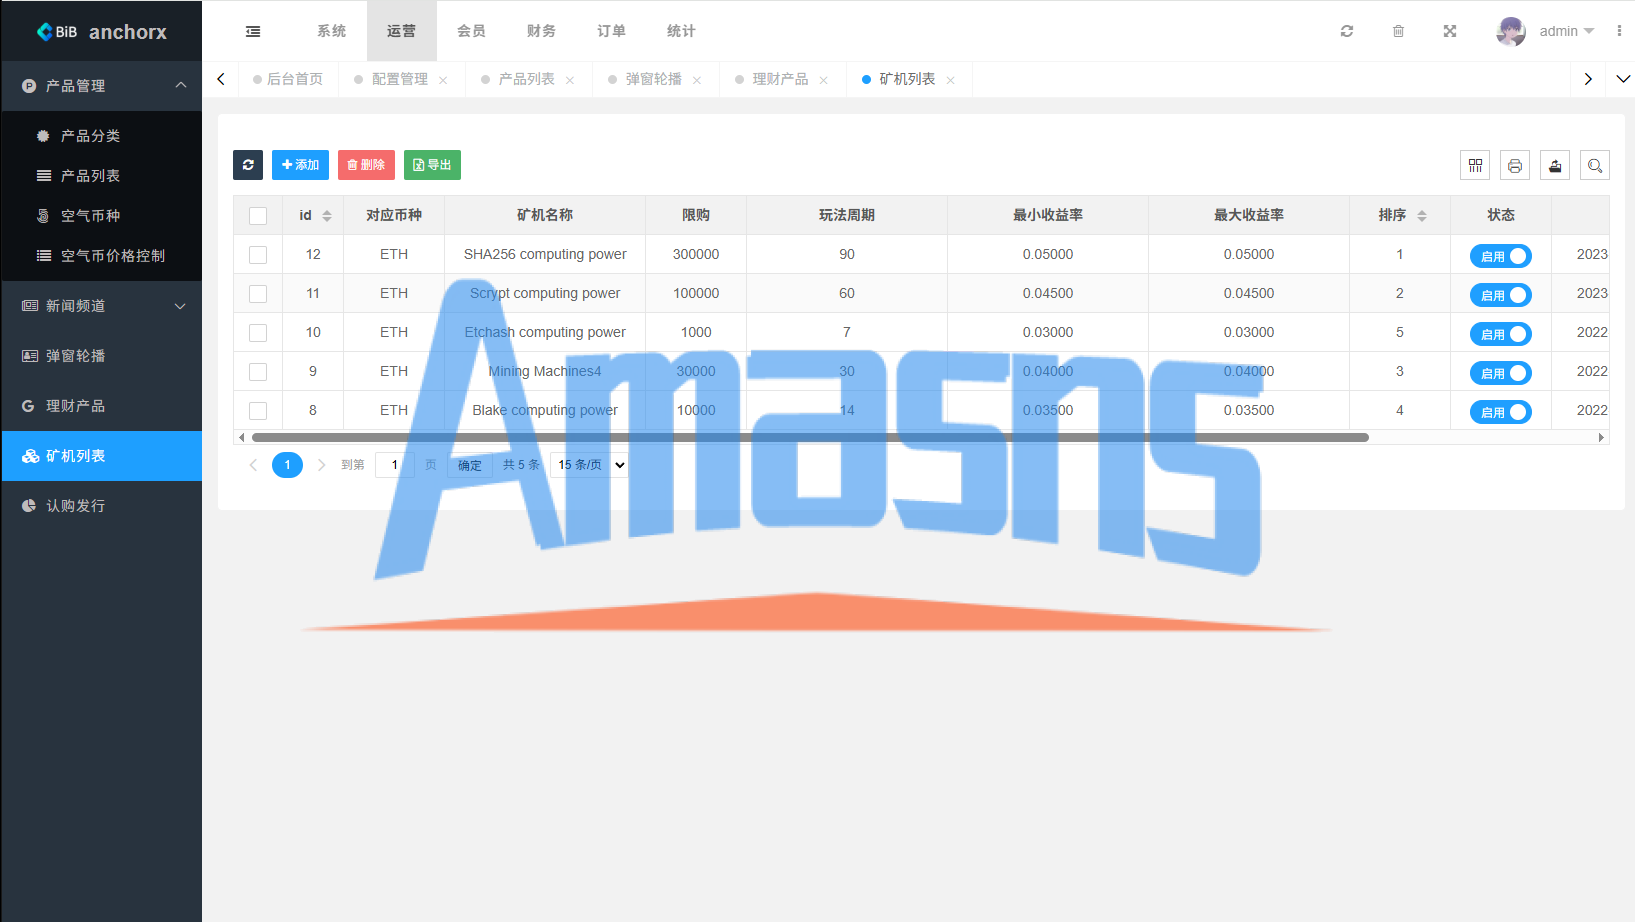
Task: Open the vertical three-dot more menu
Action: coord(1619,31)
